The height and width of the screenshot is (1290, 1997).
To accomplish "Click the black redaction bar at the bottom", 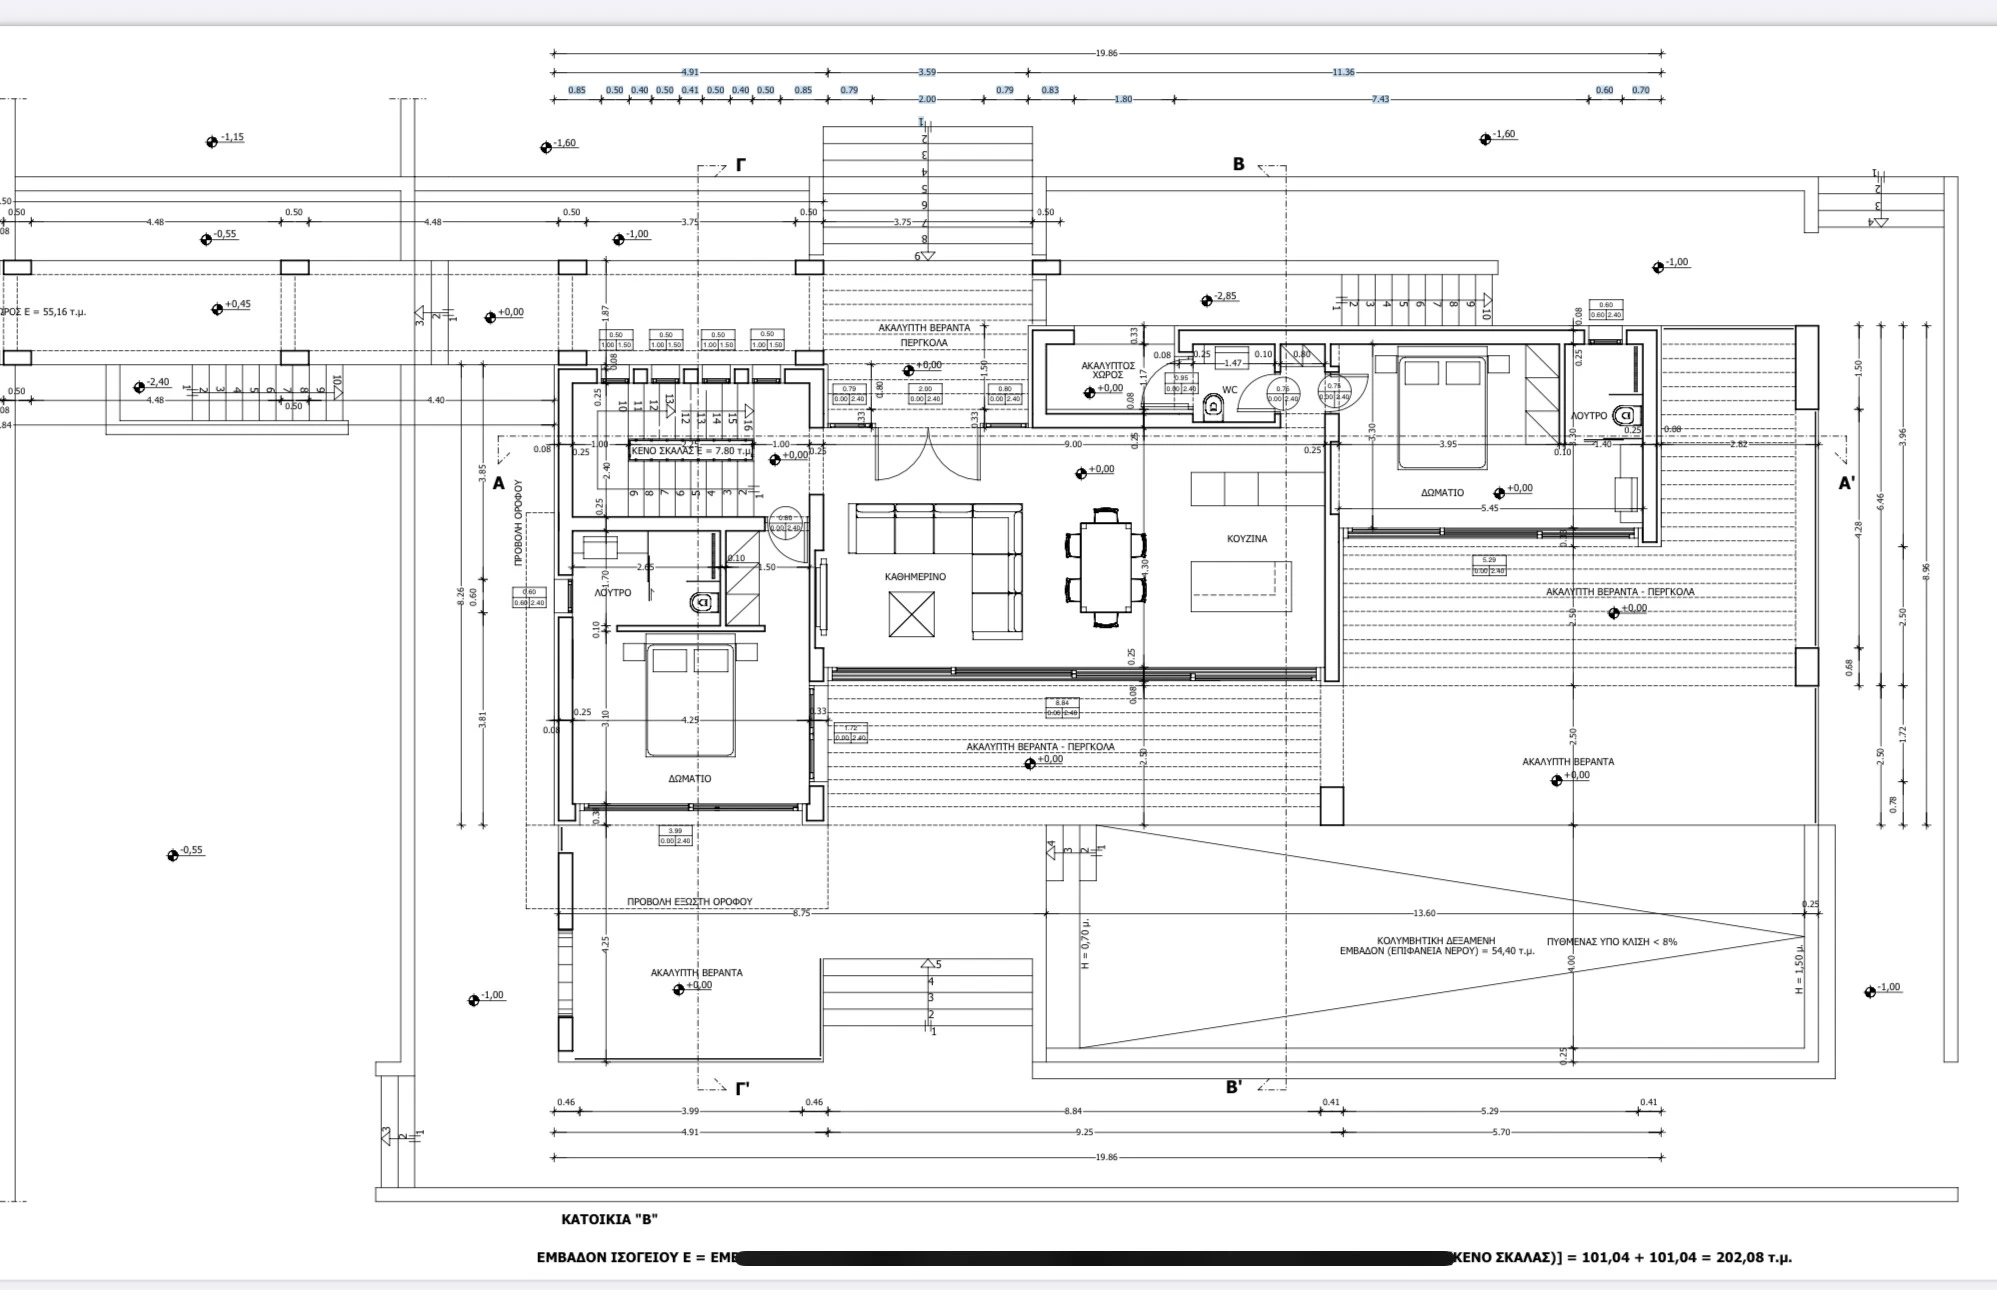I will coord(1094,1258).
